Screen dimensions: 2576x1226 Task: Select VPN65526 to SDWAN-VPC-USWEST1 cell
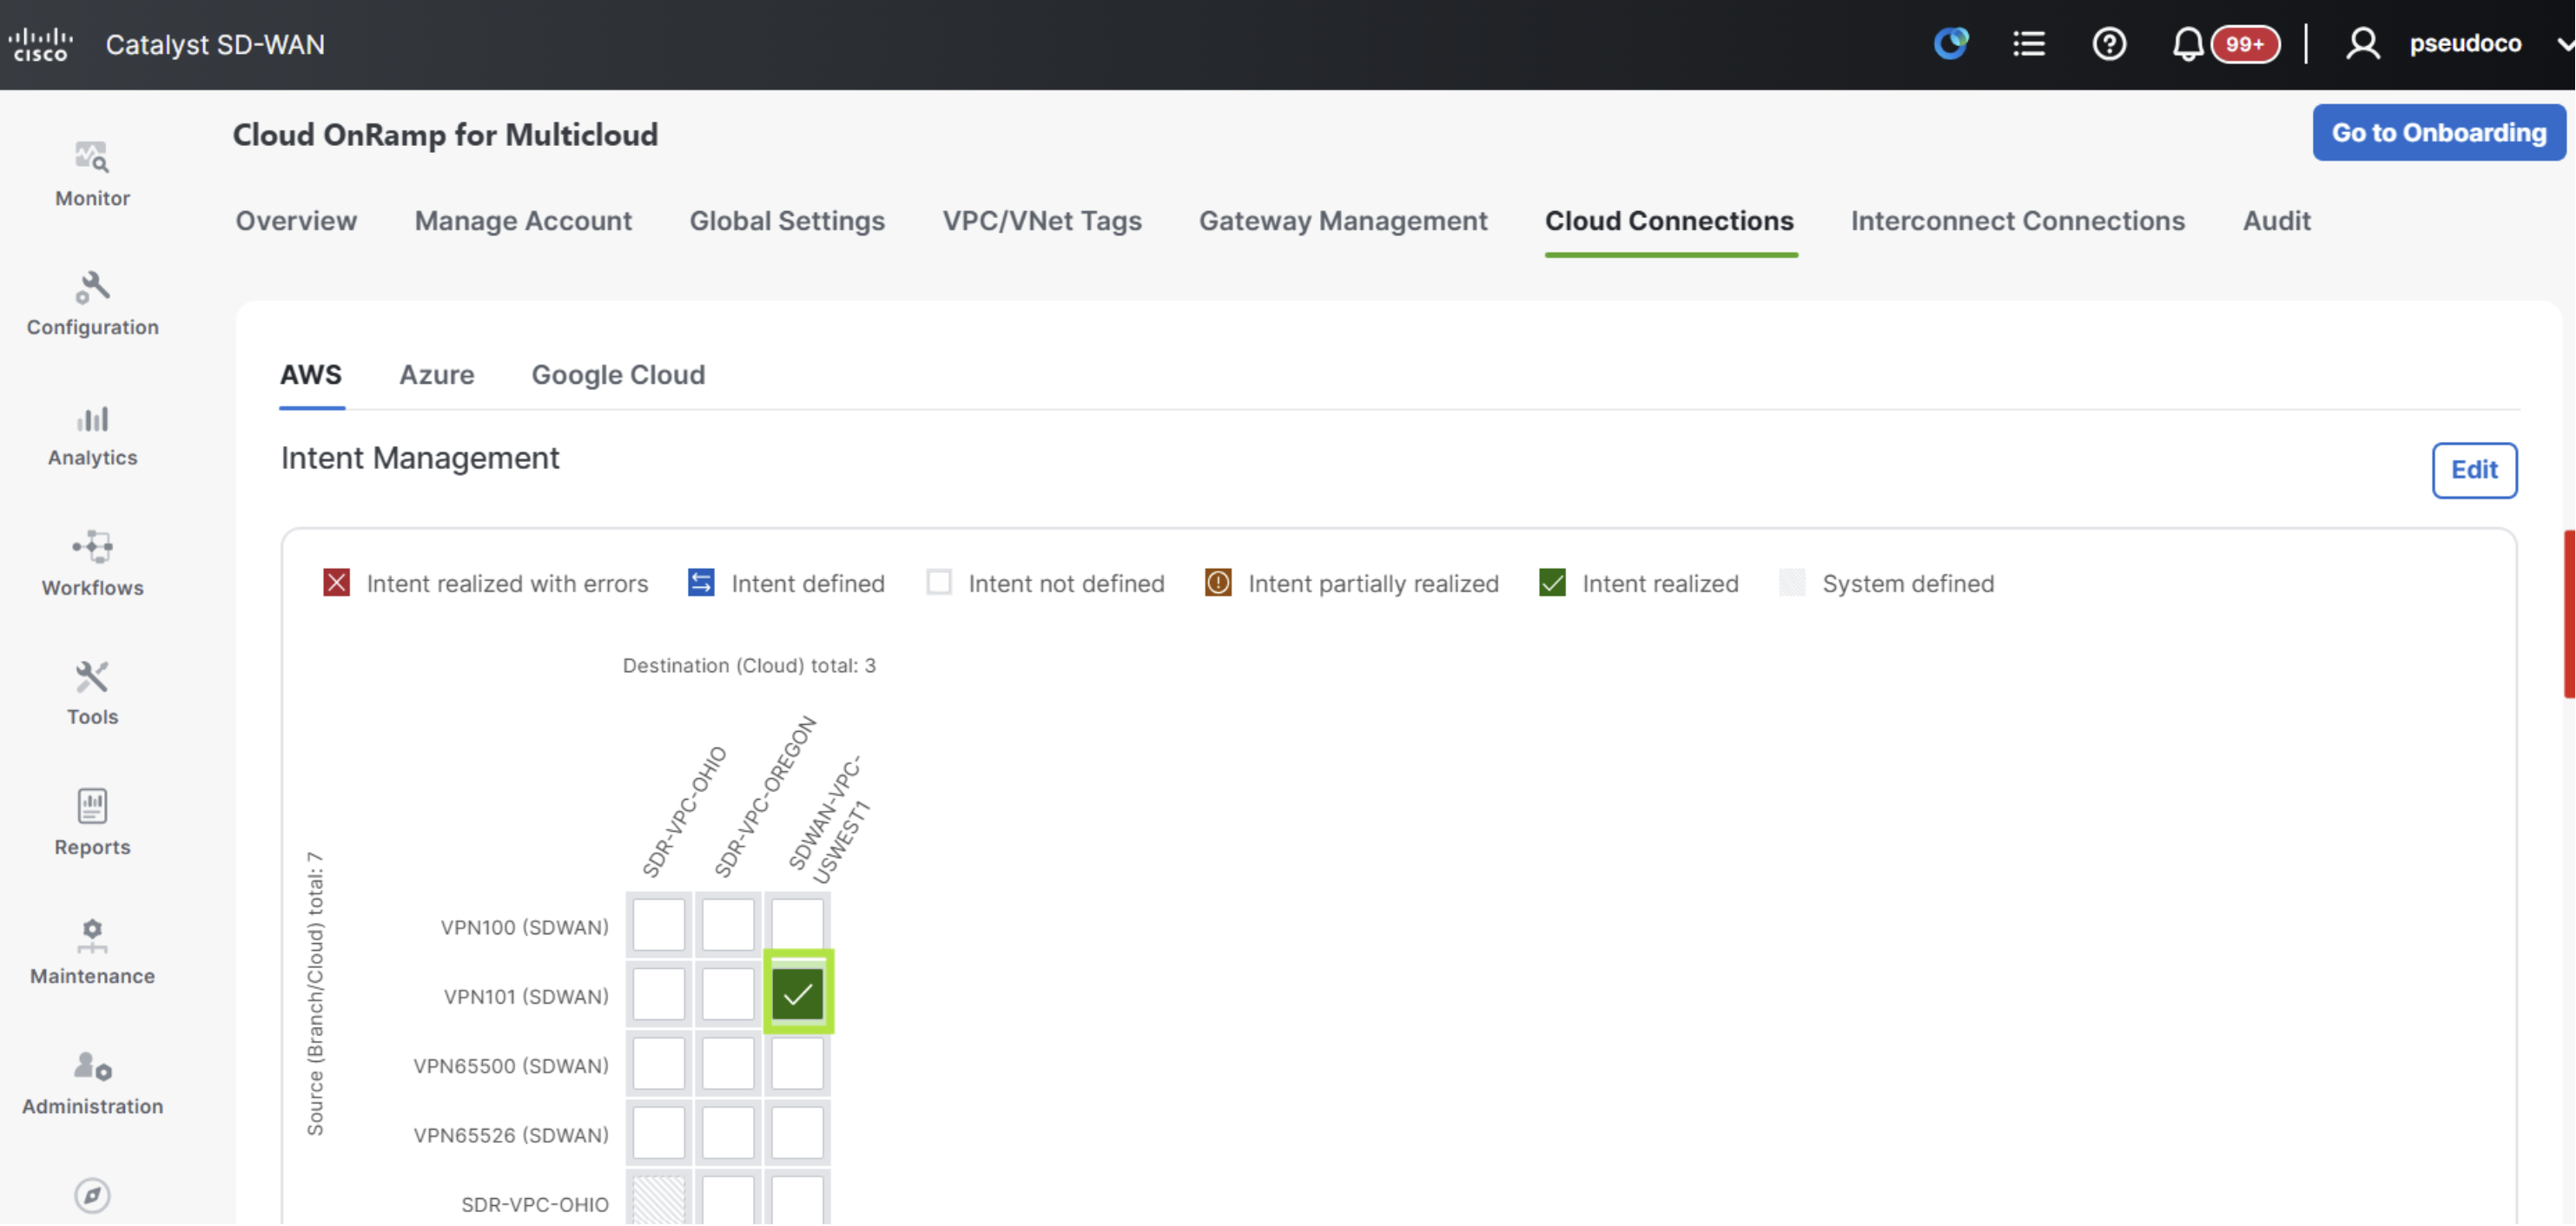pos(797,1133)
